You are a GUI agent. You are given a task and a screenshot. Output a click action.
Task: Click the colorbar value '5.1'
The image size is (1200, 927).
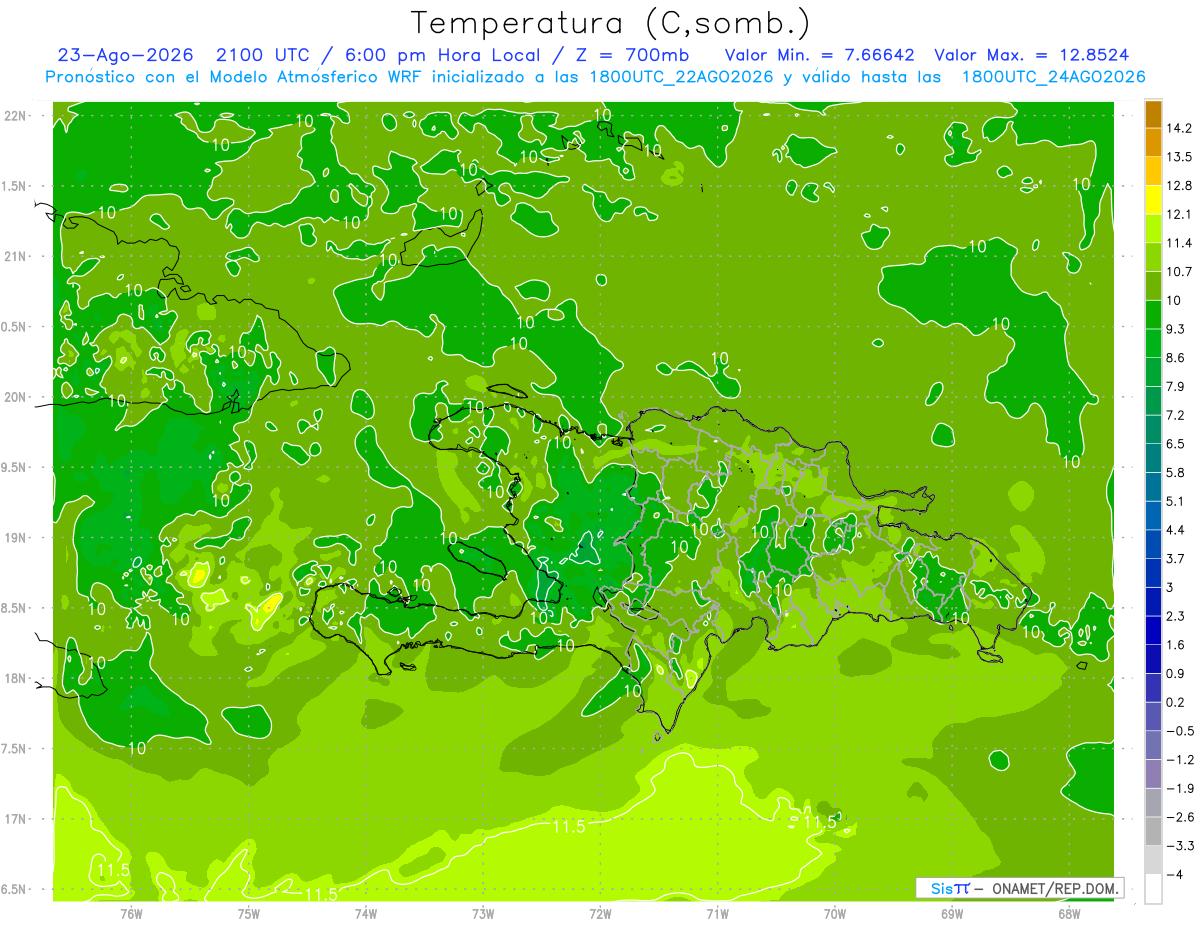click(1175, 501)
